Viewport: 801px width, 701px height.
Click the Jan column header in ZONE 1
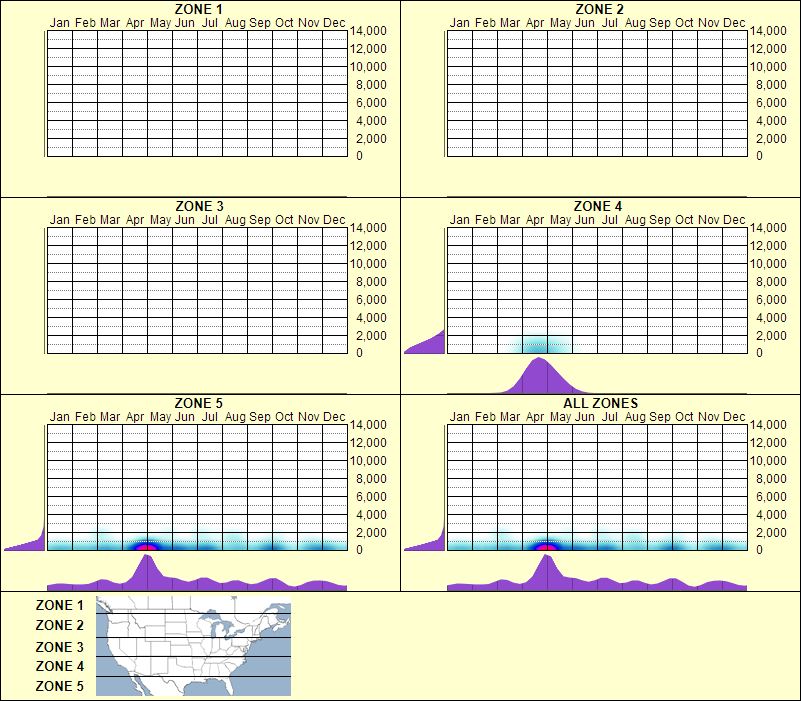point(61,21)
